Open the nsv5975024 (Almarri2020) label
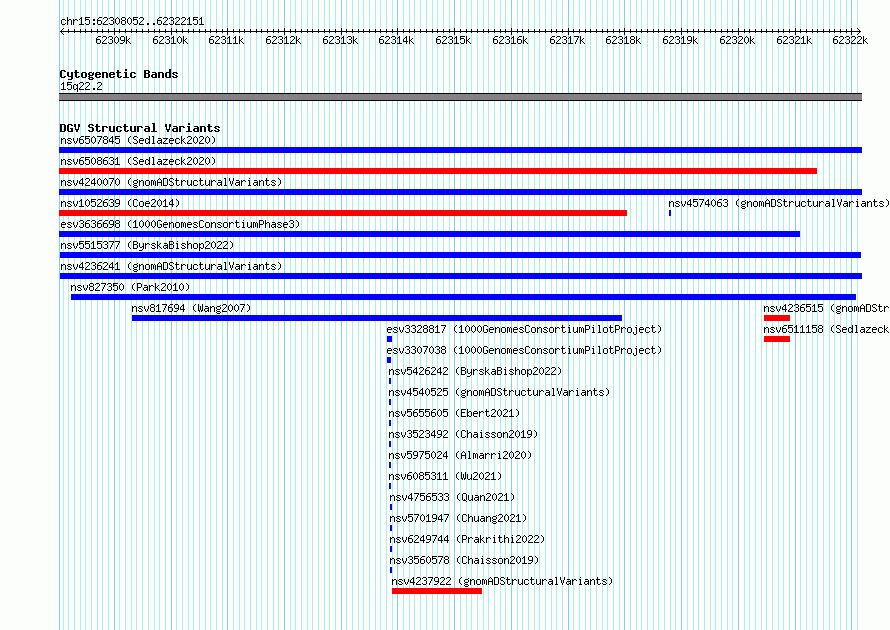This screenshot has height=630, width=890. 460,455
